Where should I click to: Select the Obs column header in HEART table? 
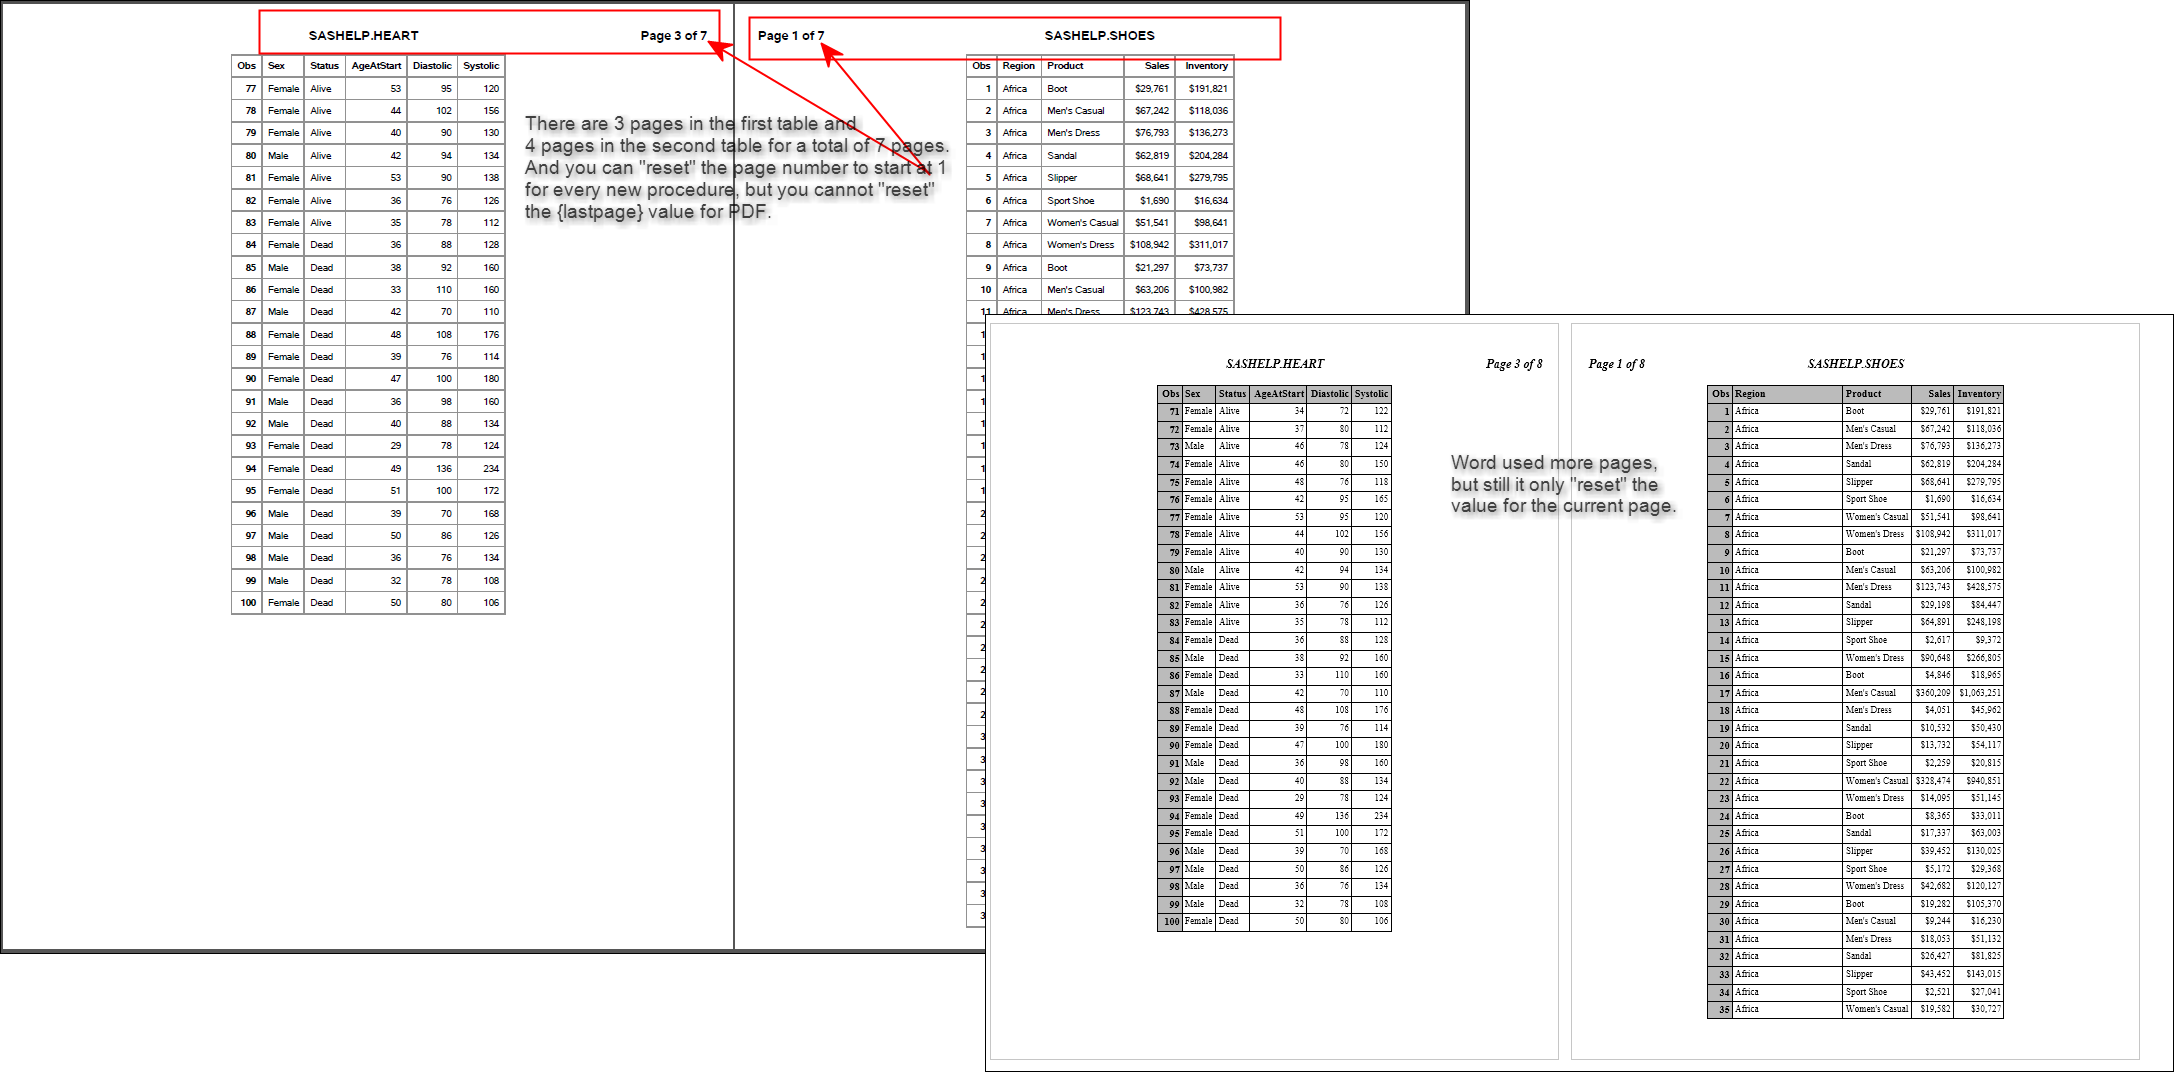pos(246,65)
